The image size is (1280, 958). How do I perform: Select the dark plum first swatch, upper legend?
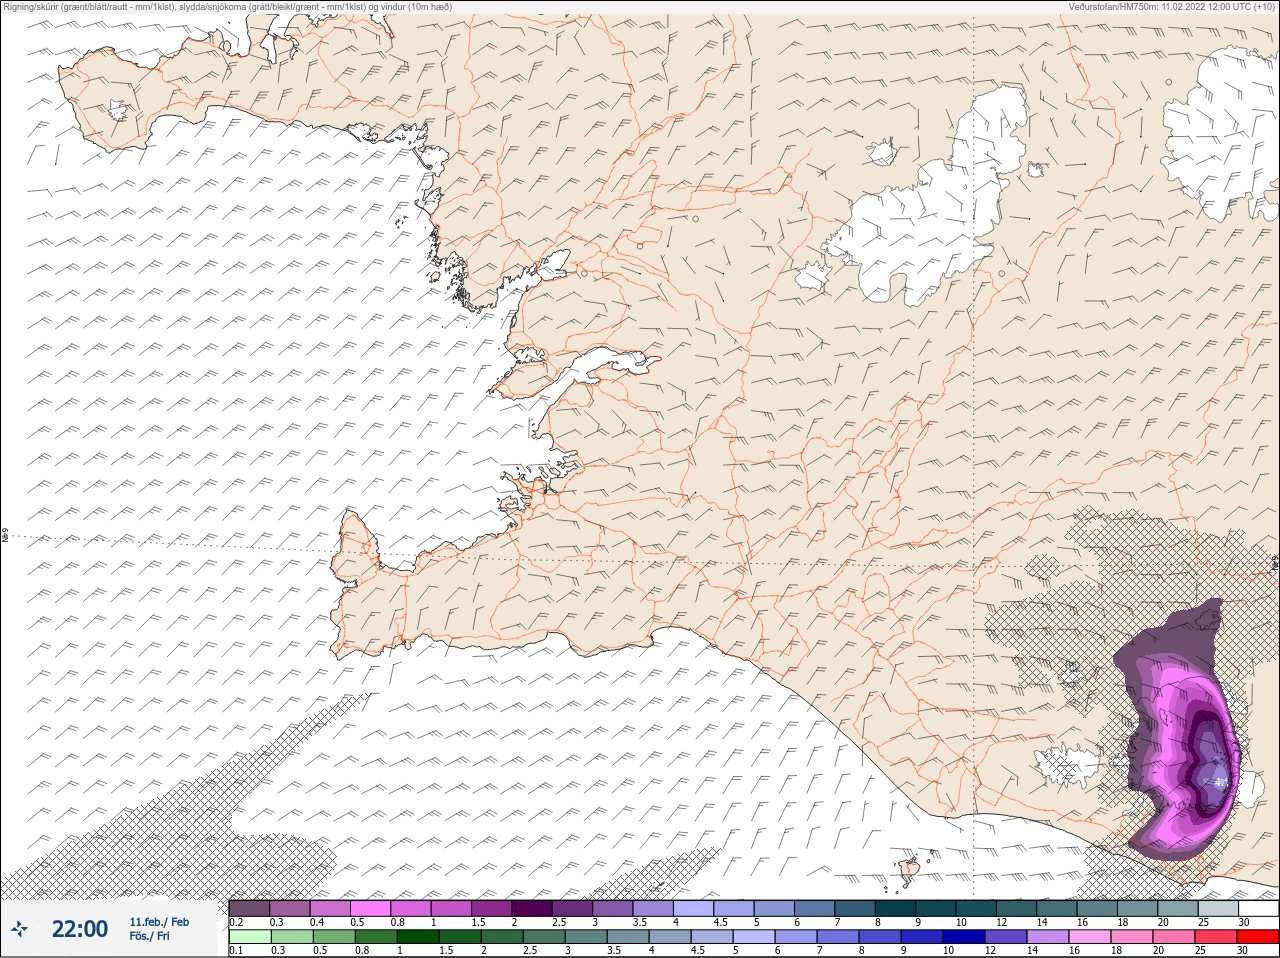coord(249,908)
